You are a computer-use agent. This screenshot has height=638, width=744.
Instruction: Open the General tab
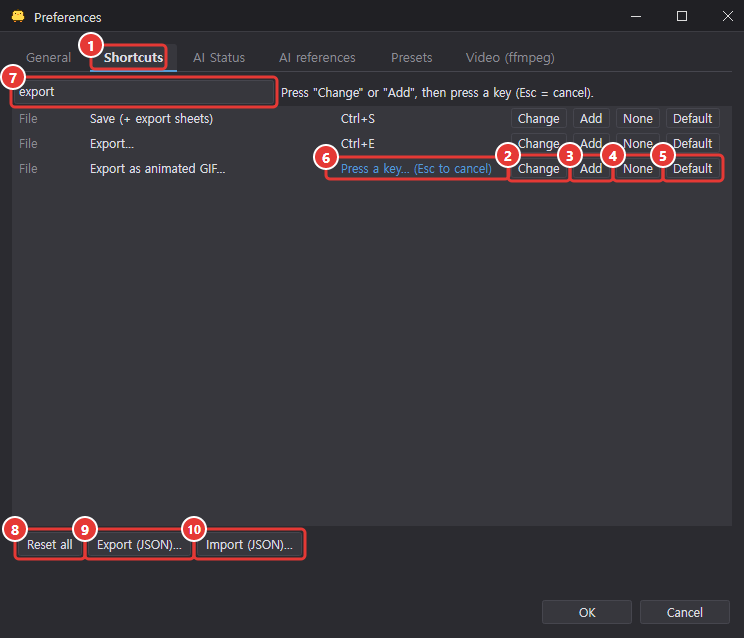click(48, 57)
